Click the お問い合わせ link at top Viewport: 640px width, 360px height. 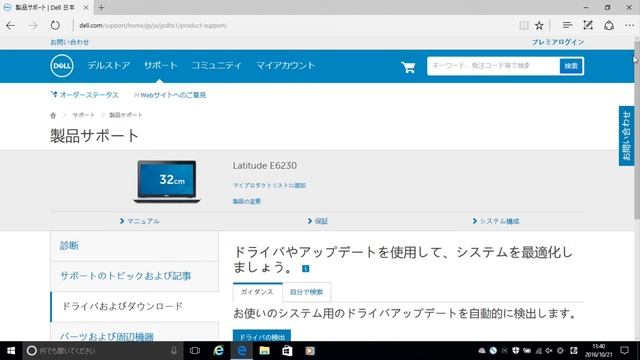click(69, 42)
